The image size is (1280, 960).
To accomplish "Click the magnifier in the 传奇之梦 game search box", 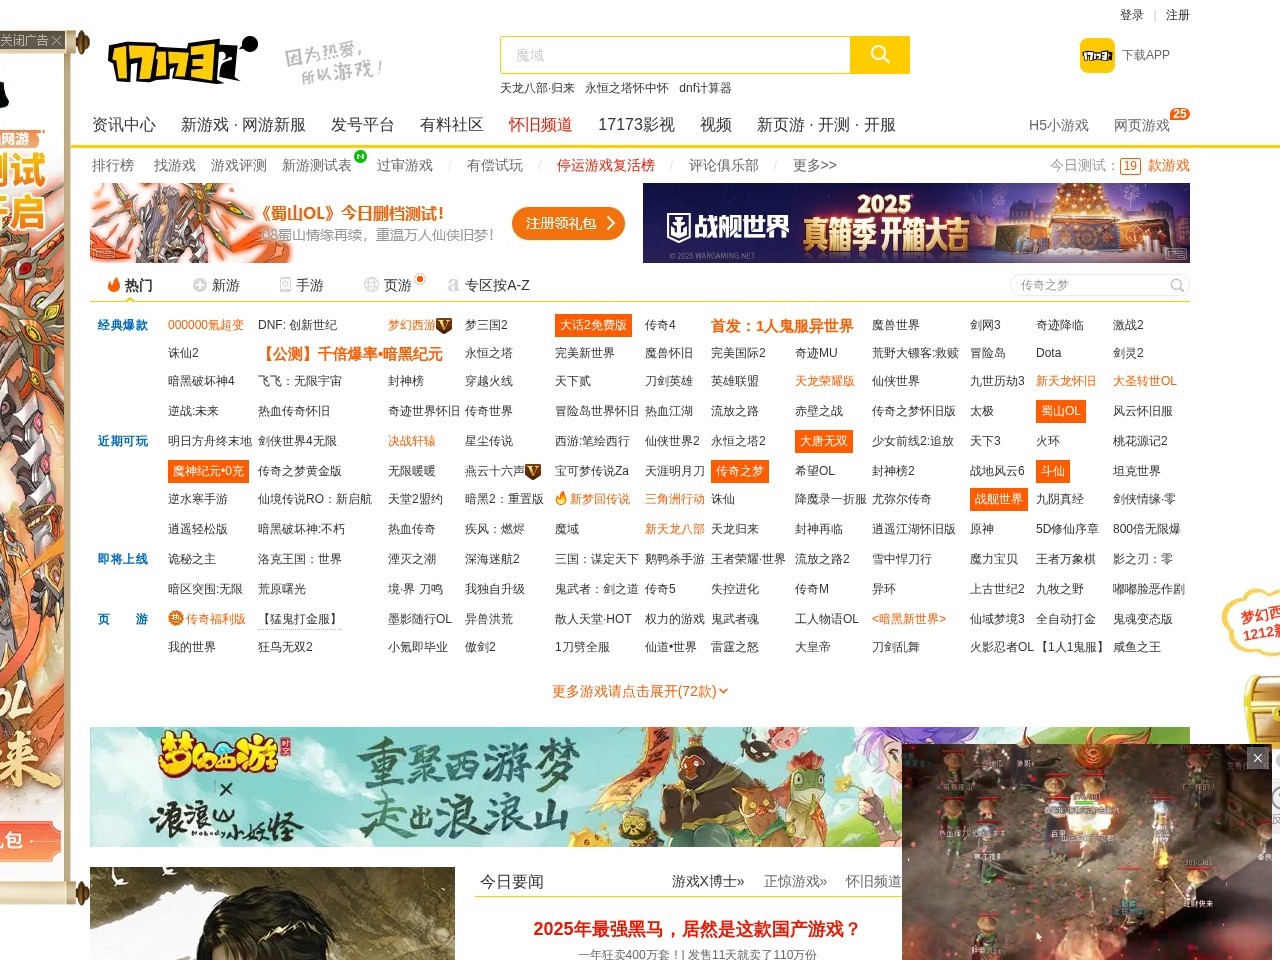I will point(1177,286).
